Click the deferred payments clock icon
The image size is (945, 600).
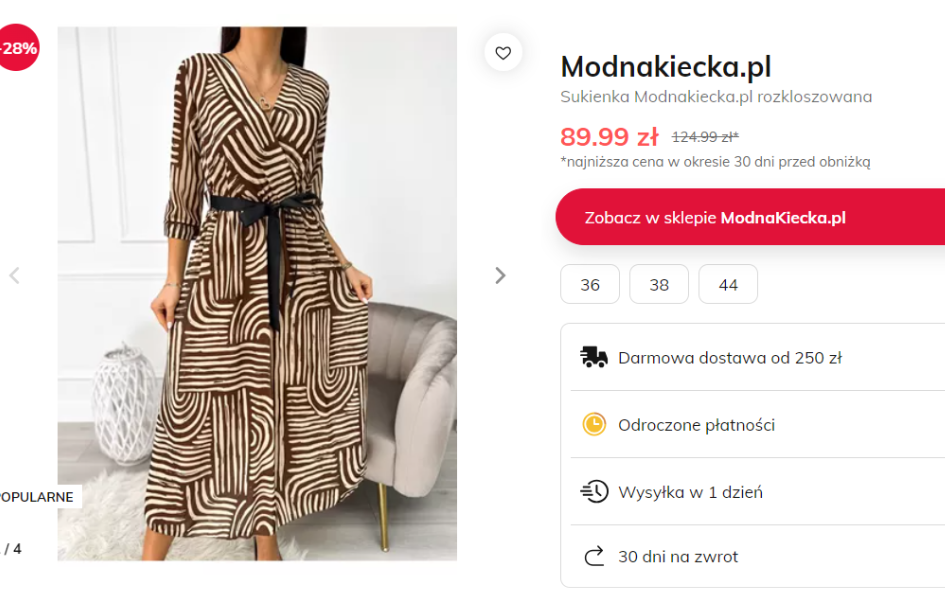coord(594,424)
